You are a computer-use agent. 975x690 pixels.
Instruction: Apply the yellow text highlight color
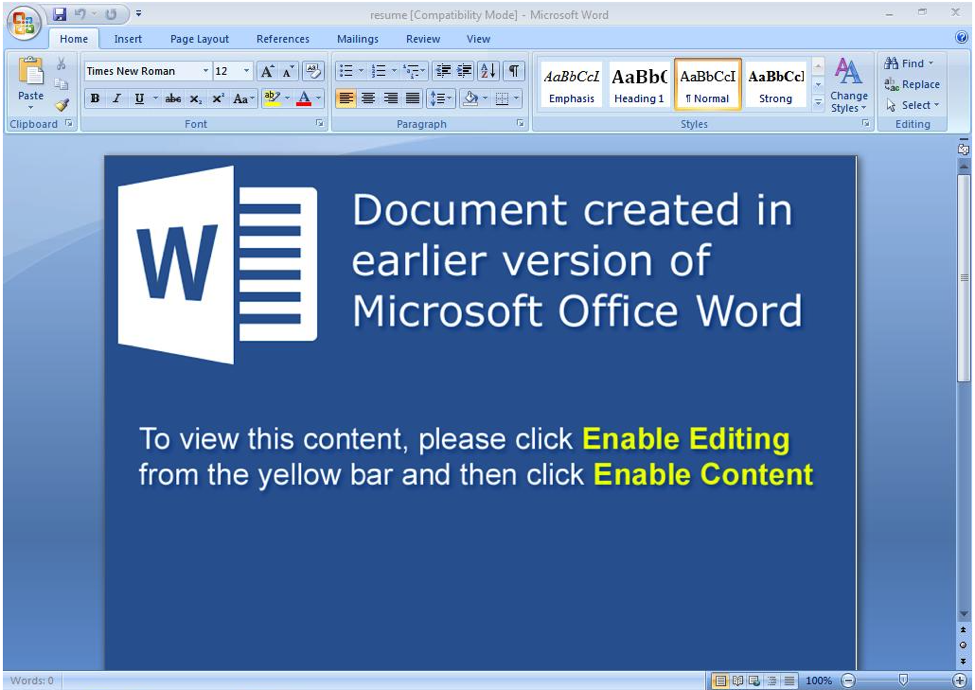pyautogui.click(x=272, y=98)
